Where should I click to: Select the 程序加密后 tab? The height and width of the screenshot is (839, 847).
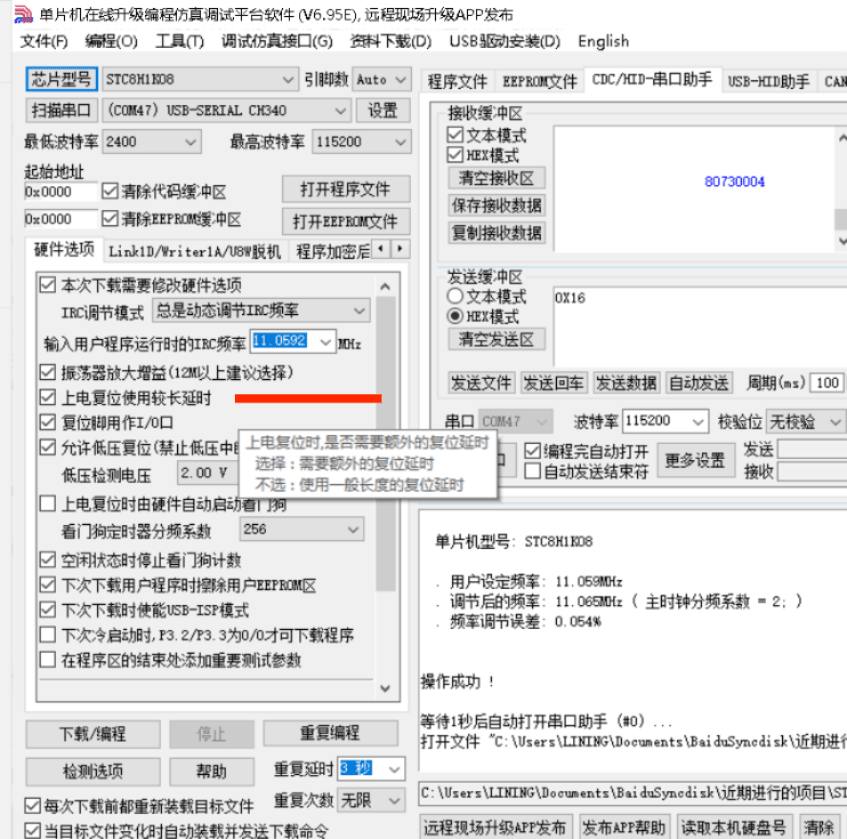332,252
